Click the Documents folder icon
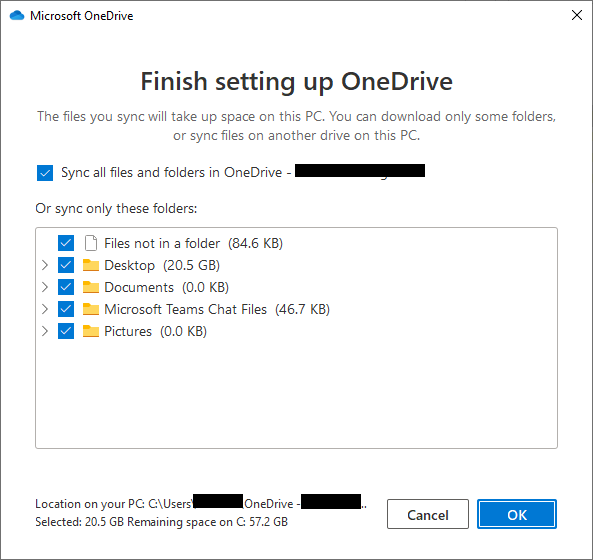The image size is (614, 560). (x=91, y=287)
